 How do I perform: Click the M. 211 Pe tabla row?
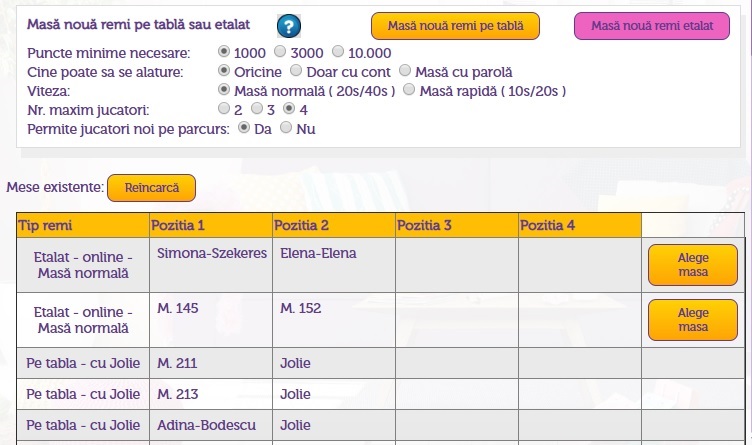pos(380,363)
